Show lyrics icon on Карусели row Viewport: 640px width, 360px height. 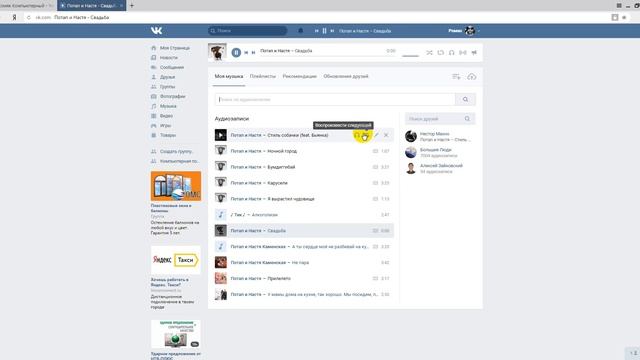click(x=376, y=183)
